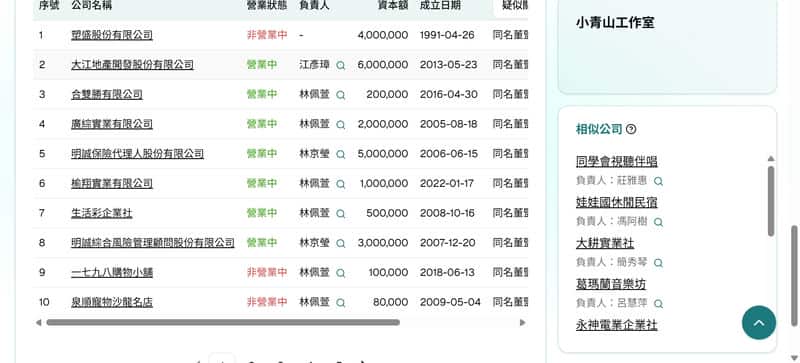This screenshot has height=363, width=800.
Task: Click search icon beside 馮阿樹
Action: coord(658,222)
